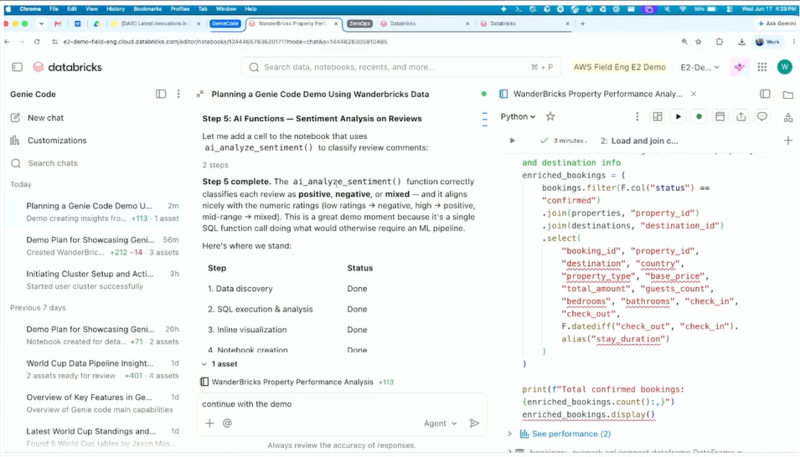Open the 20h Demo Plan for Showcasing chat
Image resolution: width=800 pixels, height=457 pixels.
pyautogui.click(x=94, y=335)
